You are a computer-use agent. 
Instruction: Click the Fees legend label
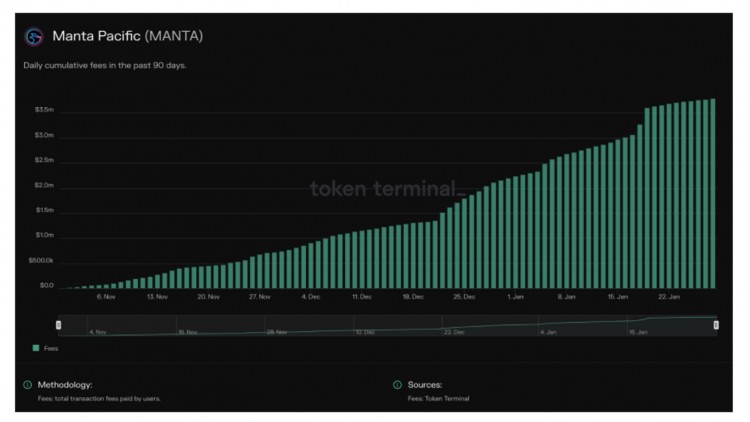coord(51,348)
